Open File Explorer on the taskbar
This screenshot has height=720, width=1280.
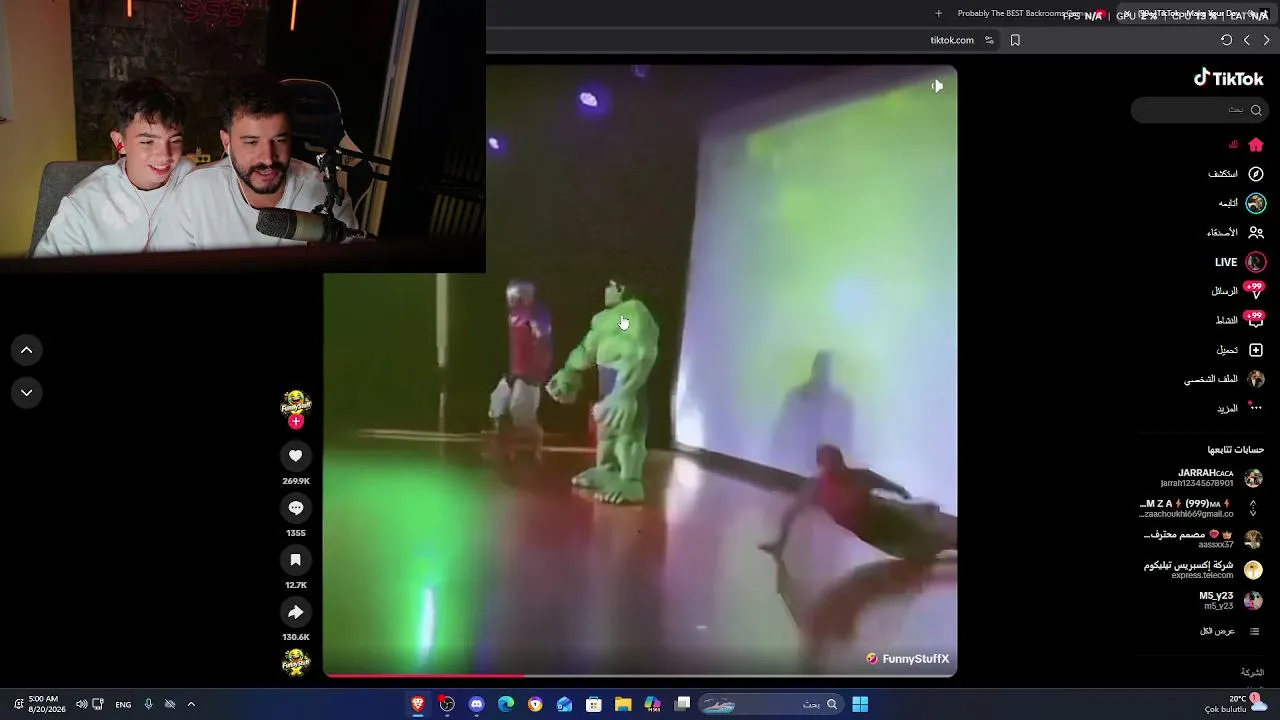[623, 704]
